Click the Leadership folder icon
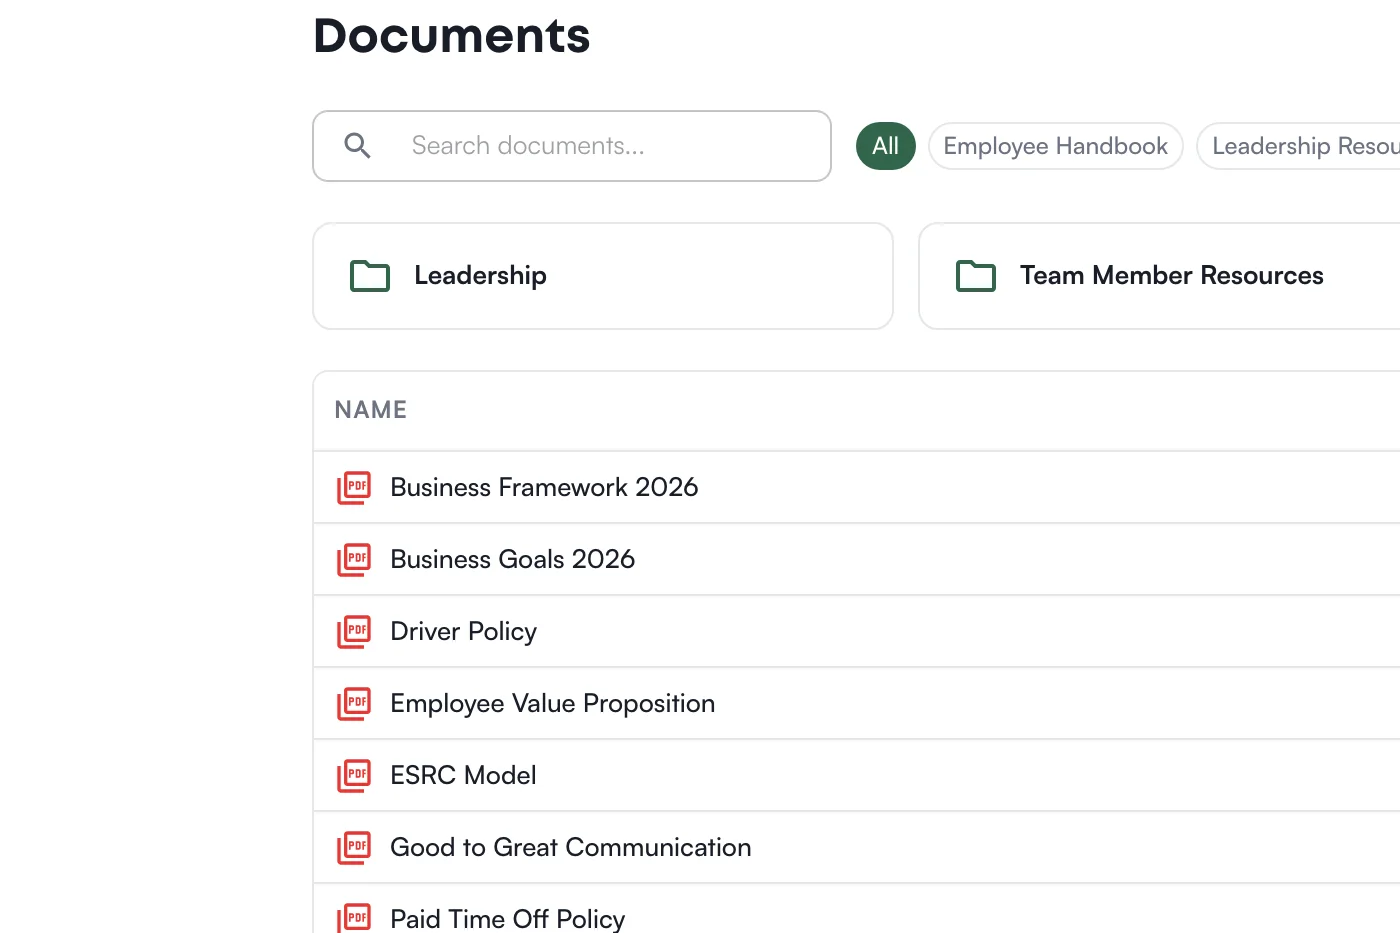This screenshot has width=1400, height=933. [370, 276]
